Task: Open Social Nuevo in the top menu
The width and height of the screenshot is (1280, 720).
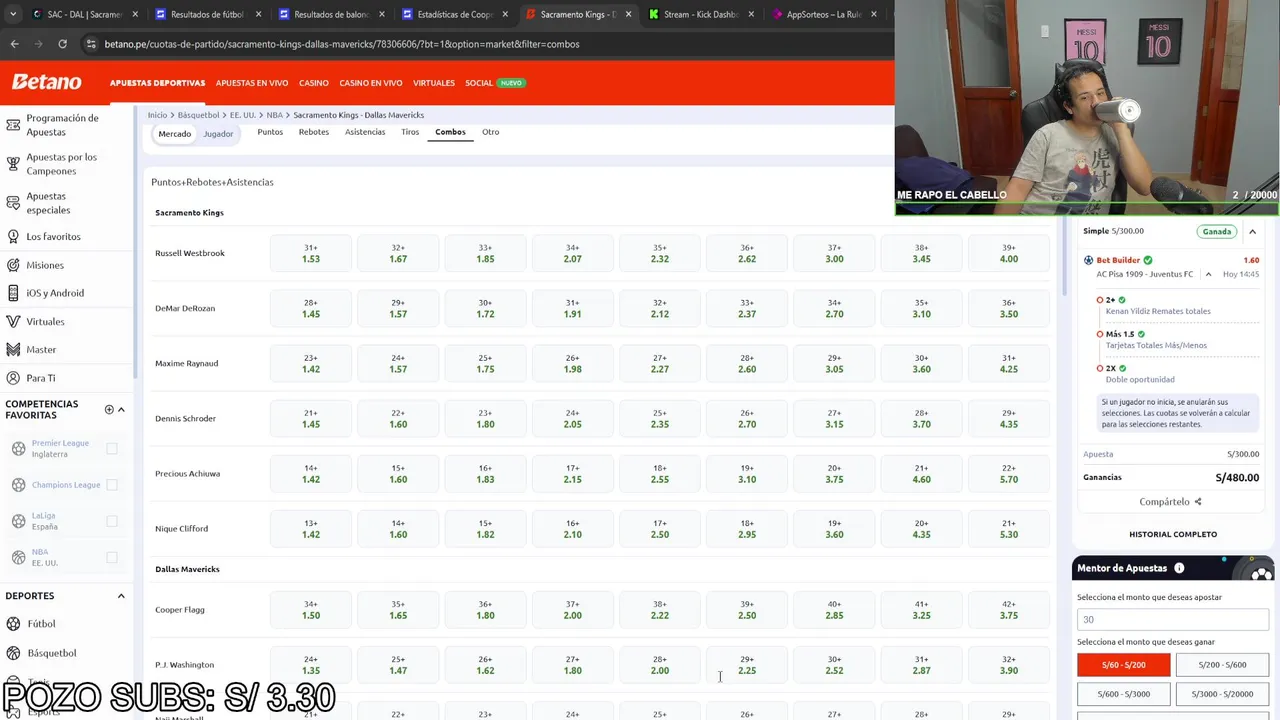Action: coord(495,83)
